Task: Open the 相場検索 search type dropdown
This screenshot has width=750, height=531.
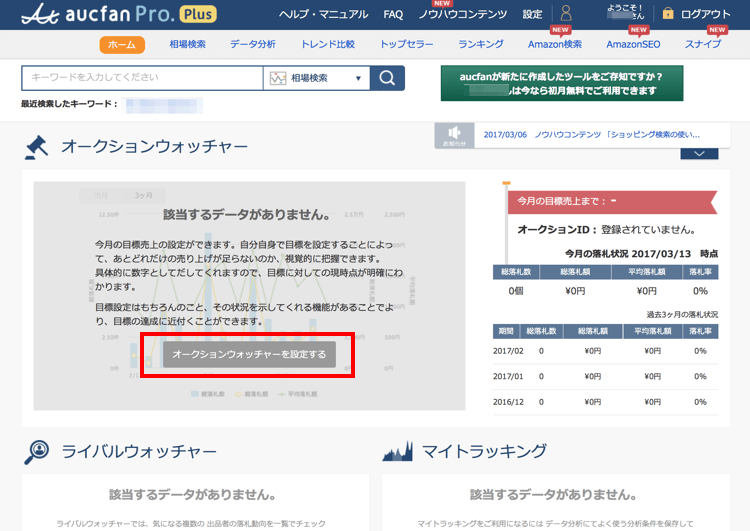Action: click(x=316, y=78)
